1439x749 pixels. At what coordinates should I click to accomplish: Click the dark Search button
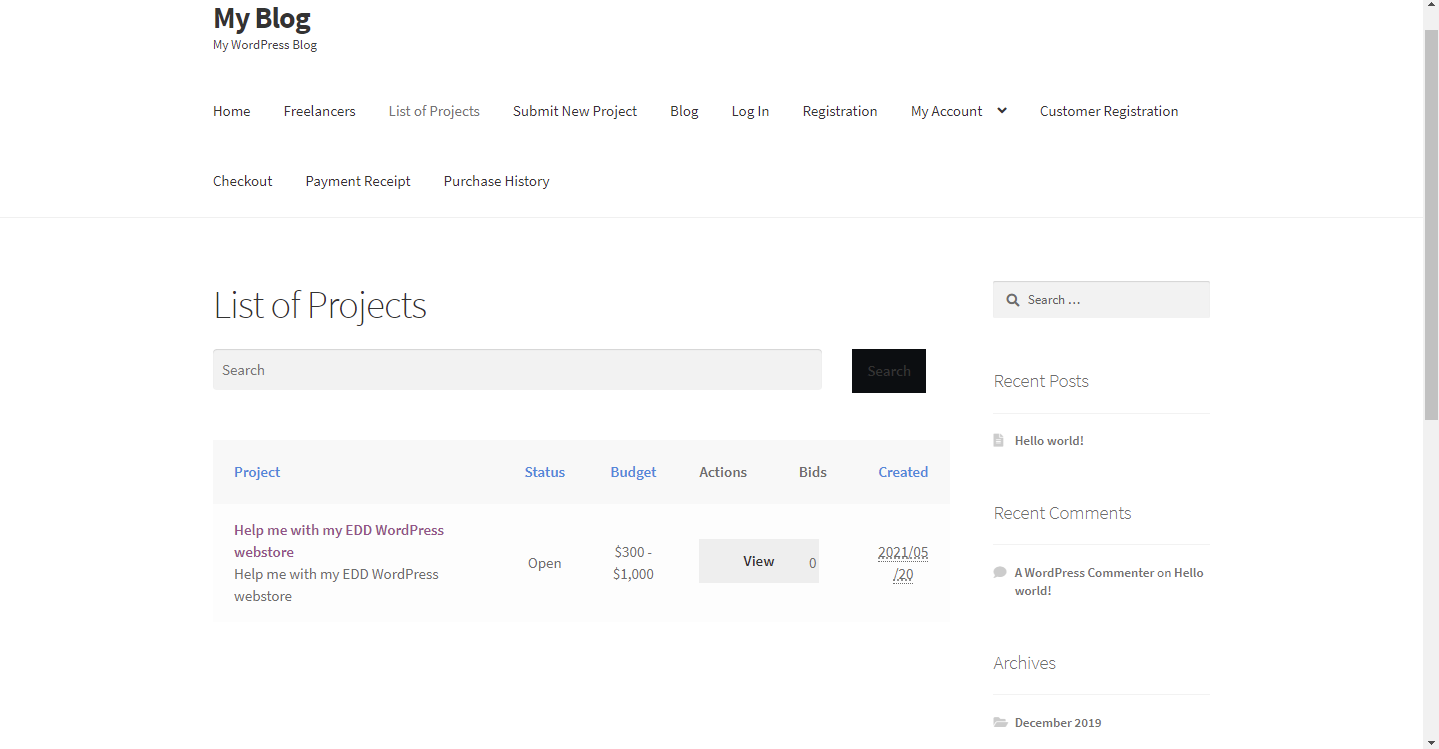pos(889,371)
